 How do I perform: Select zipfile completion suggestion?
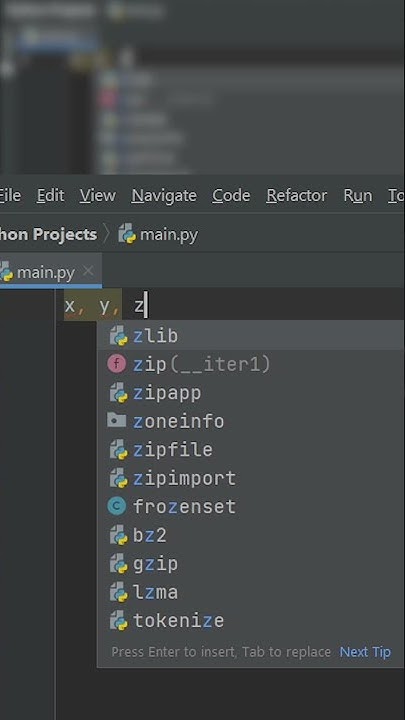click(251, 450)
